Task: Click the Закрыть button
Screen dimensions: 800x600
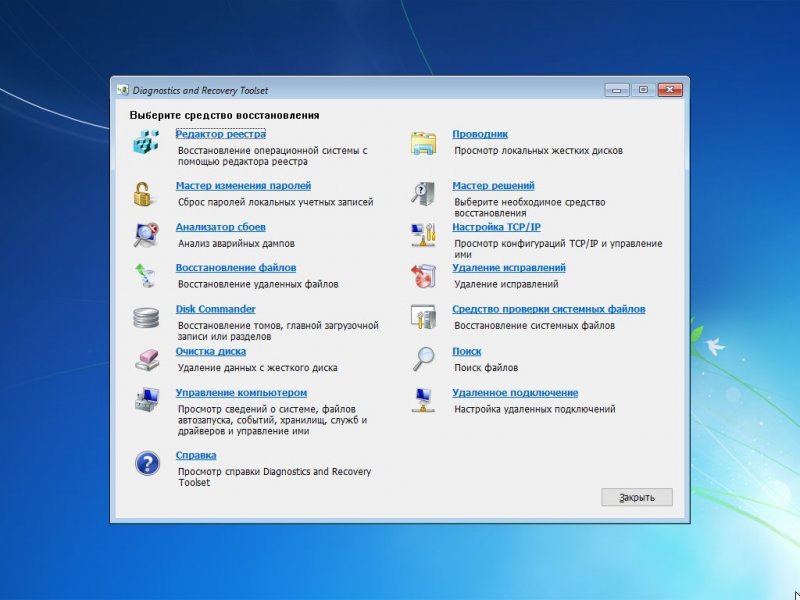Action: pyautogui.click(x=637, y=497)
